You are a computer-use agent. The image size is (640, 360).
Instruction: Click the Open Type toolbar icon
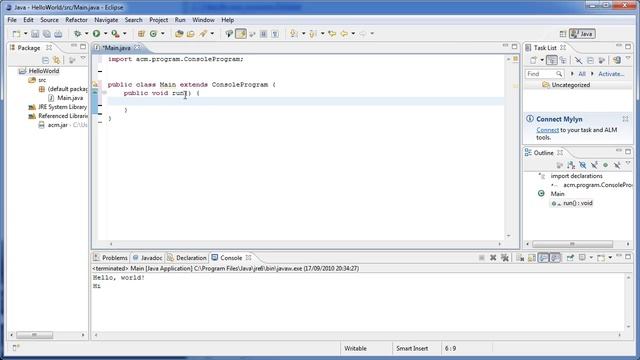pyautogui.click(x=179, y=34)
